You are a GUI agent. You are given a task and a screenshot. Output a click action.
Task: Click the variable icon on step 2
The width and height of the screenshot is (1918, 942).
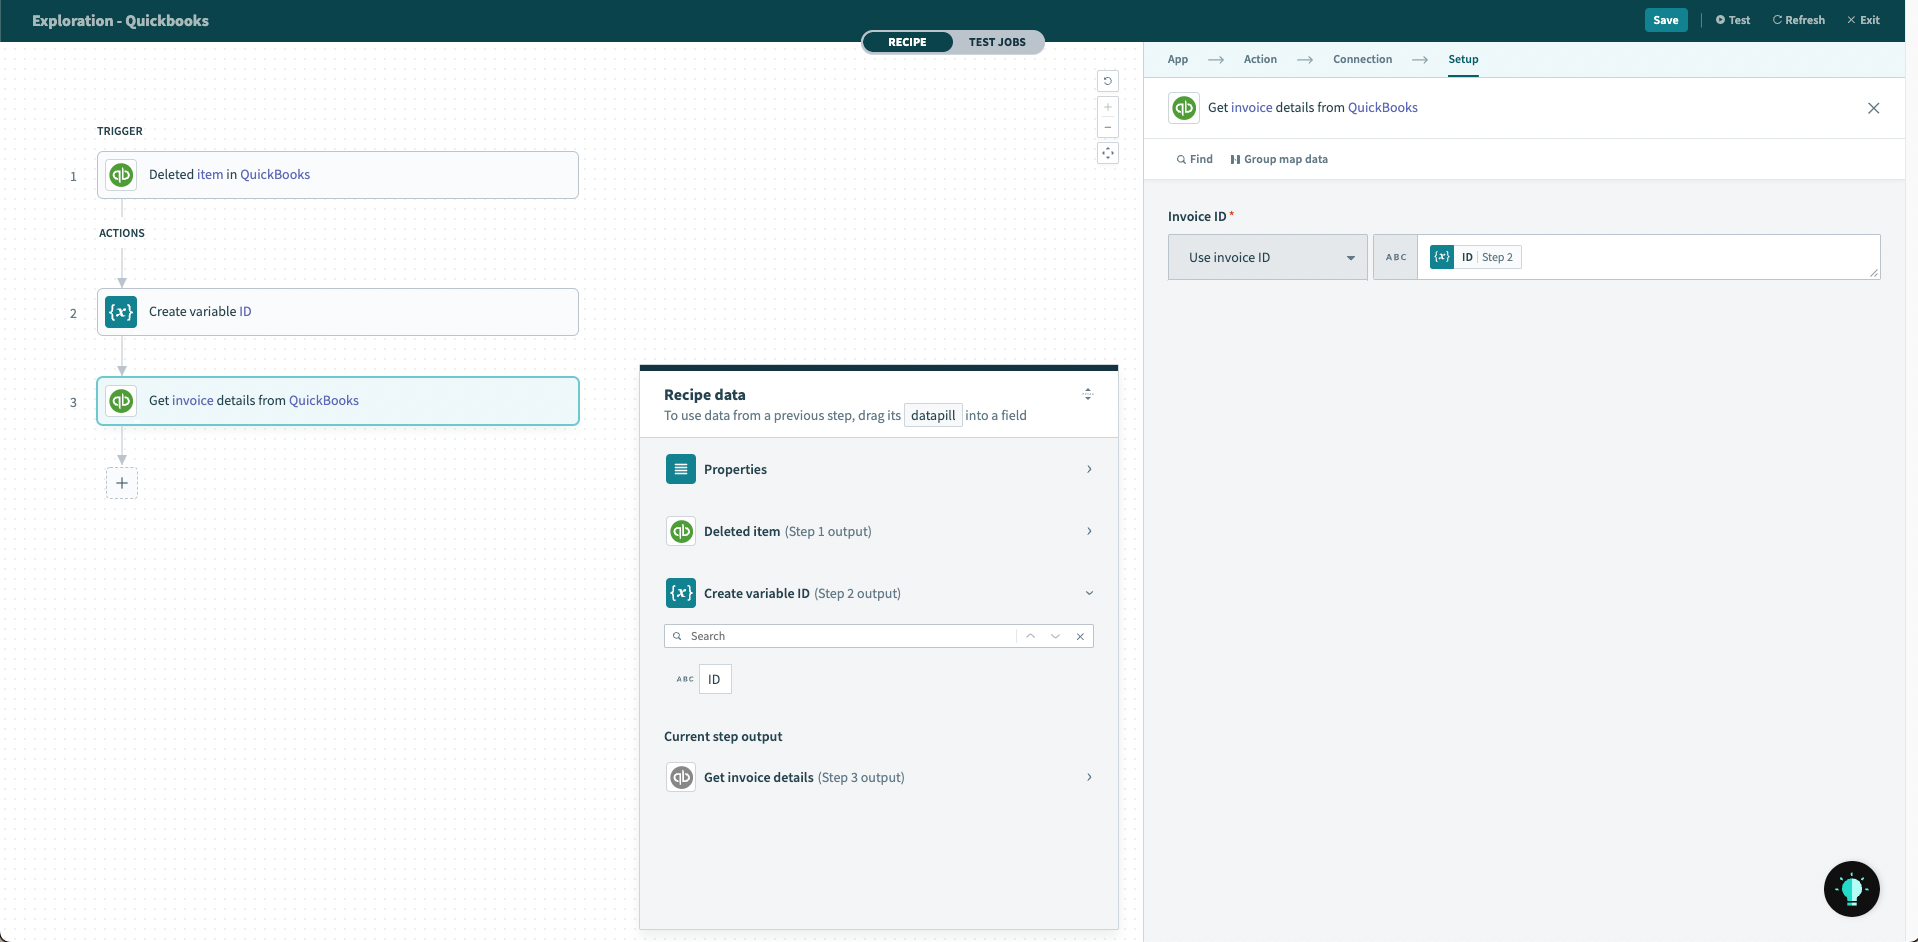click(122, 312)
